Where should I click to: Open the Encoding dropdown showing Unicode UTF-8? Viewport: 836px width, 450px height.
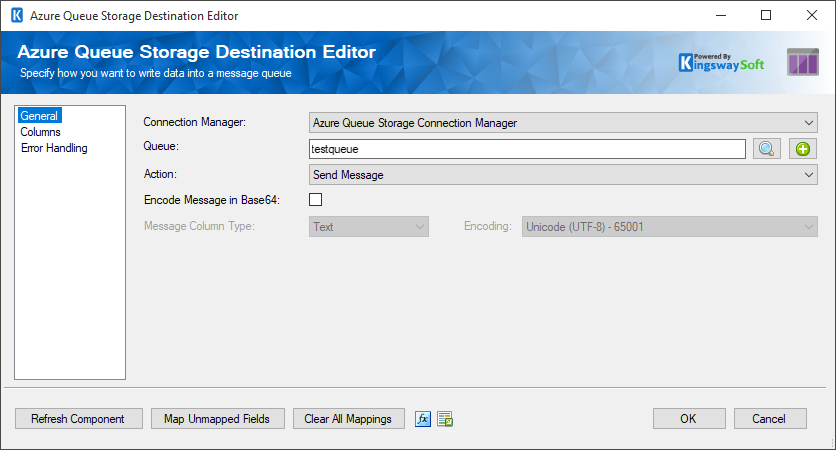click(670, 227)
